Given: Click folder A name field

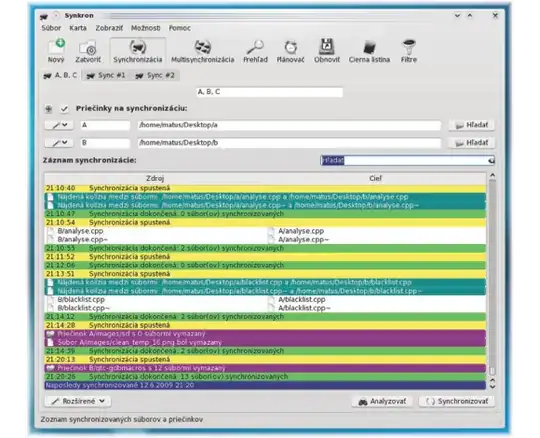Looking at the screenshot, I should coord(105,125).
